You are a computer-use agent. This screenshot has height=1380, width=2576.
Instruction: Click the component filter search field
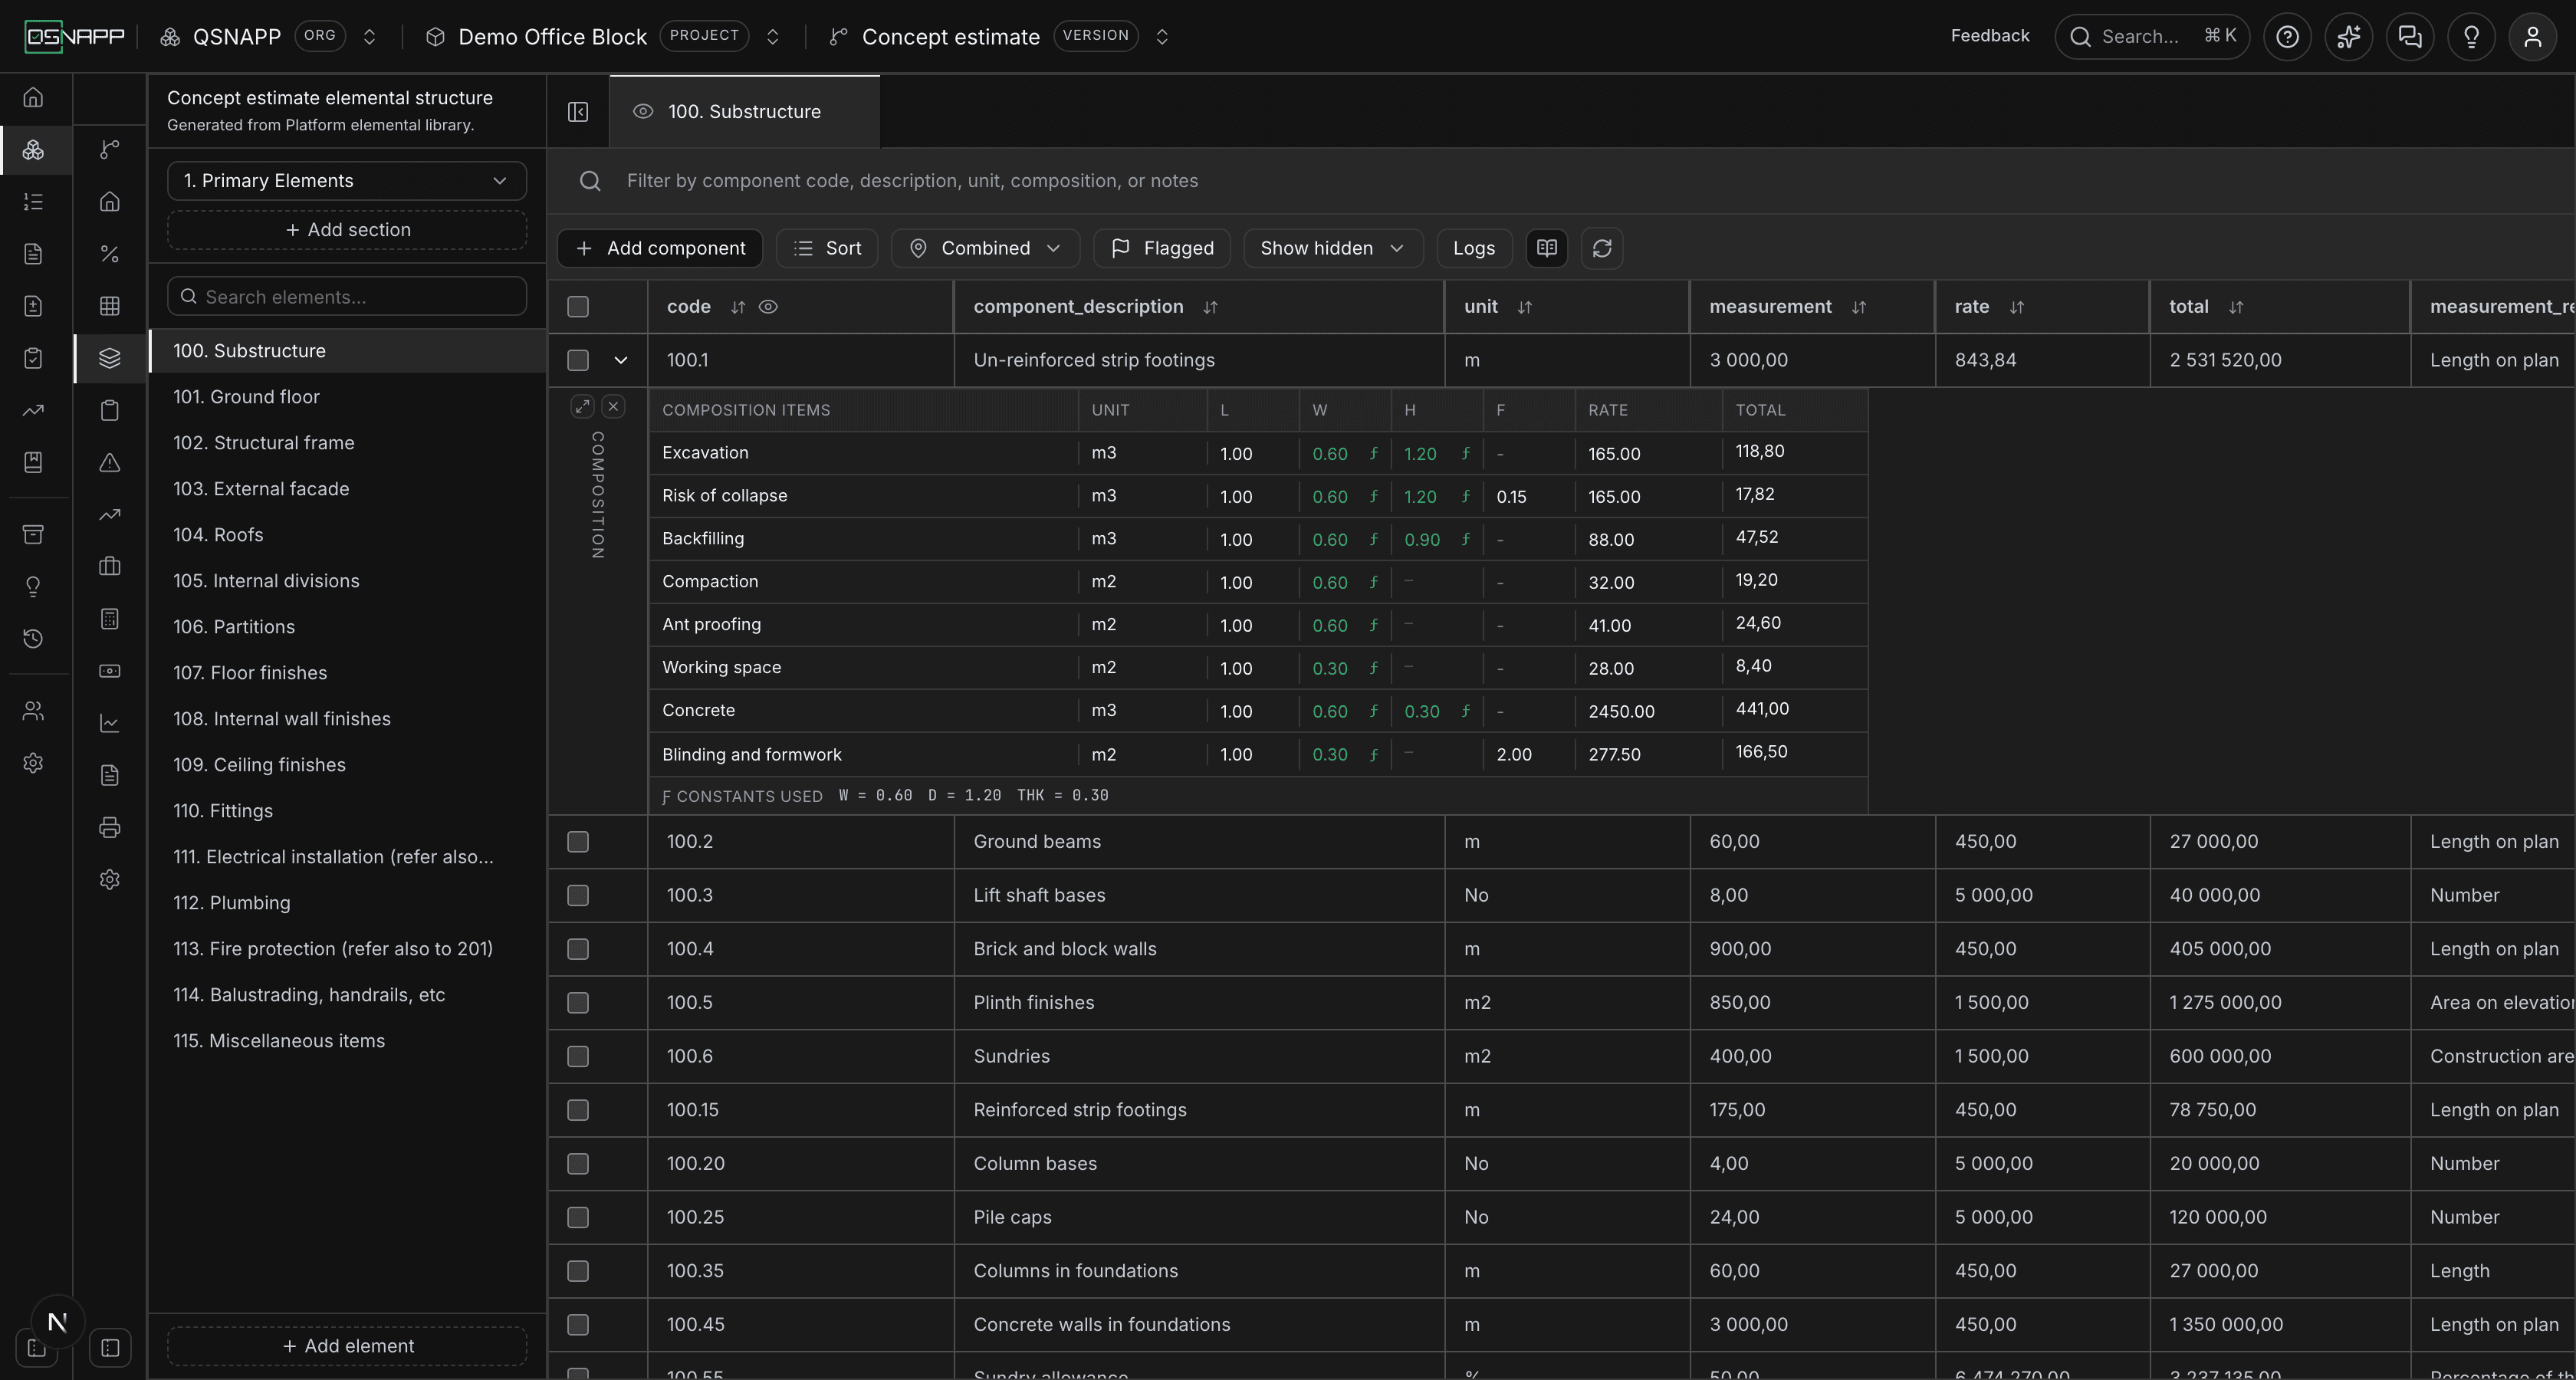pos(1560,181)
